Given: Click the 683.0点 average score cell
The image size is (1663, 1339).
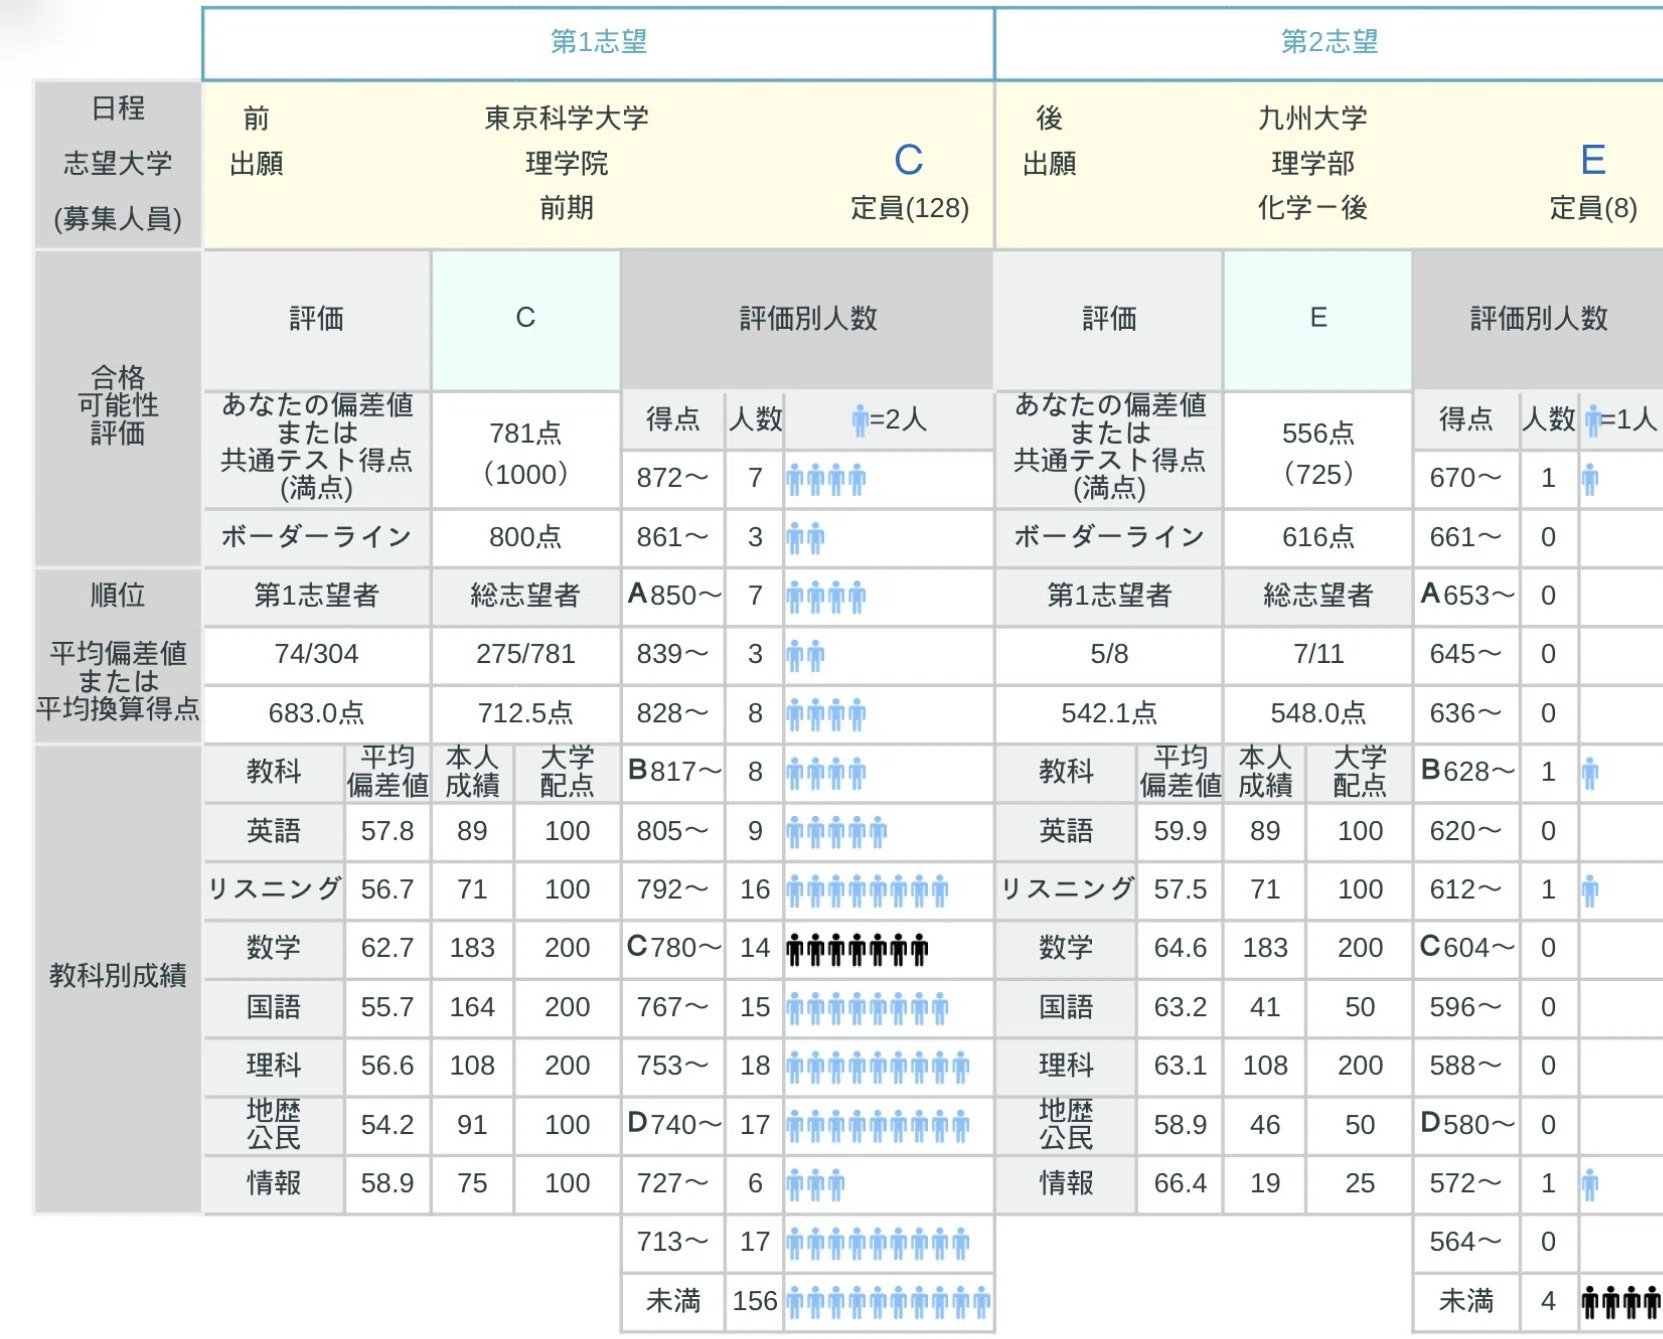Looking at the screenshot, I should [x=317, y=714].
